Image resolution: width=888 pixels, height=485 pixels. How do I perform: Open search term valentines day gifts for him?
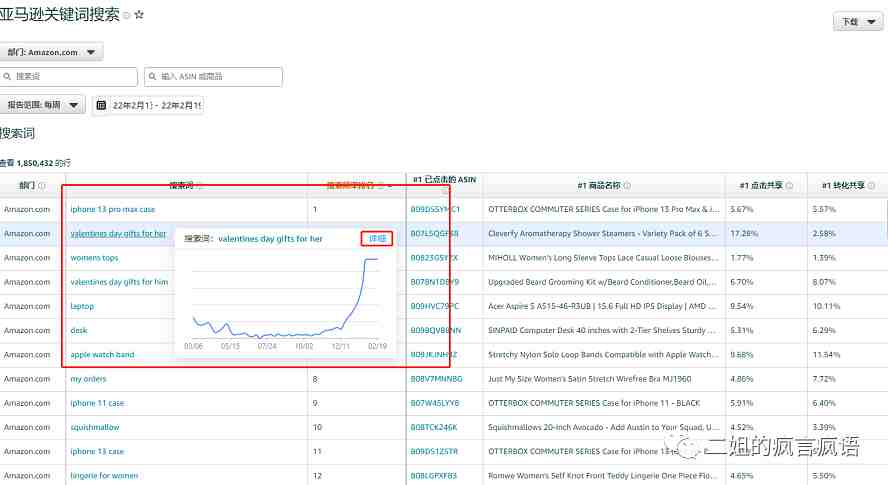coord(119,282)
